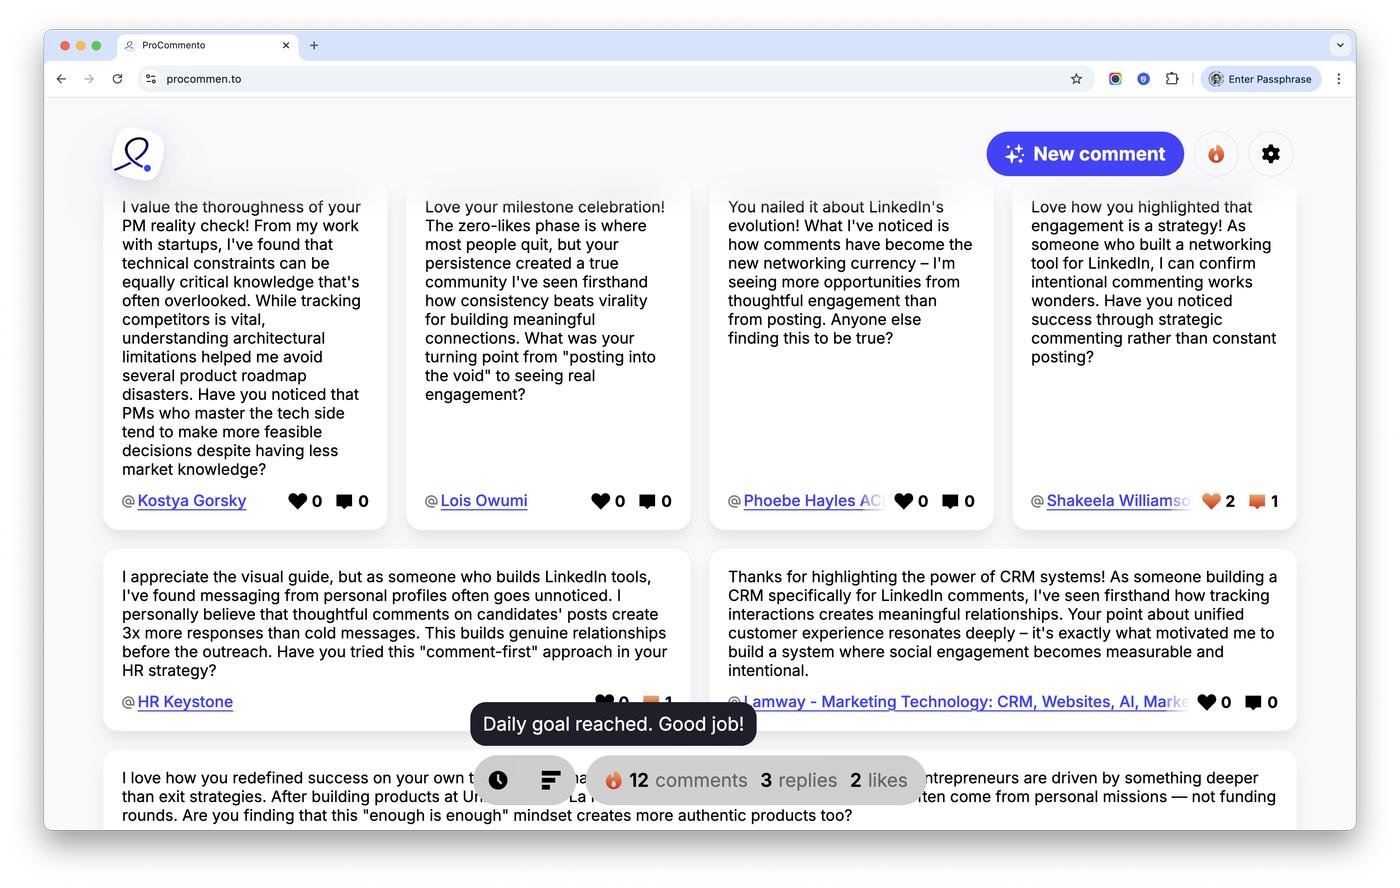Click the sort filter icon
This screenshot has width=1400, height=888.
click(x=550, y=780)
